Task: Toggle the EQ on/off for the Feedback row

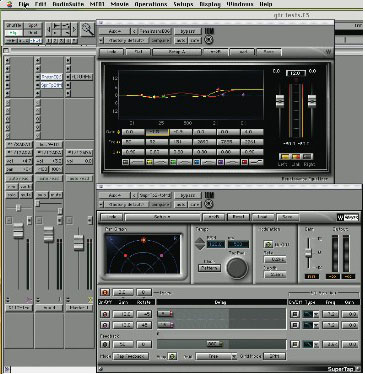Action: (295, 344)
